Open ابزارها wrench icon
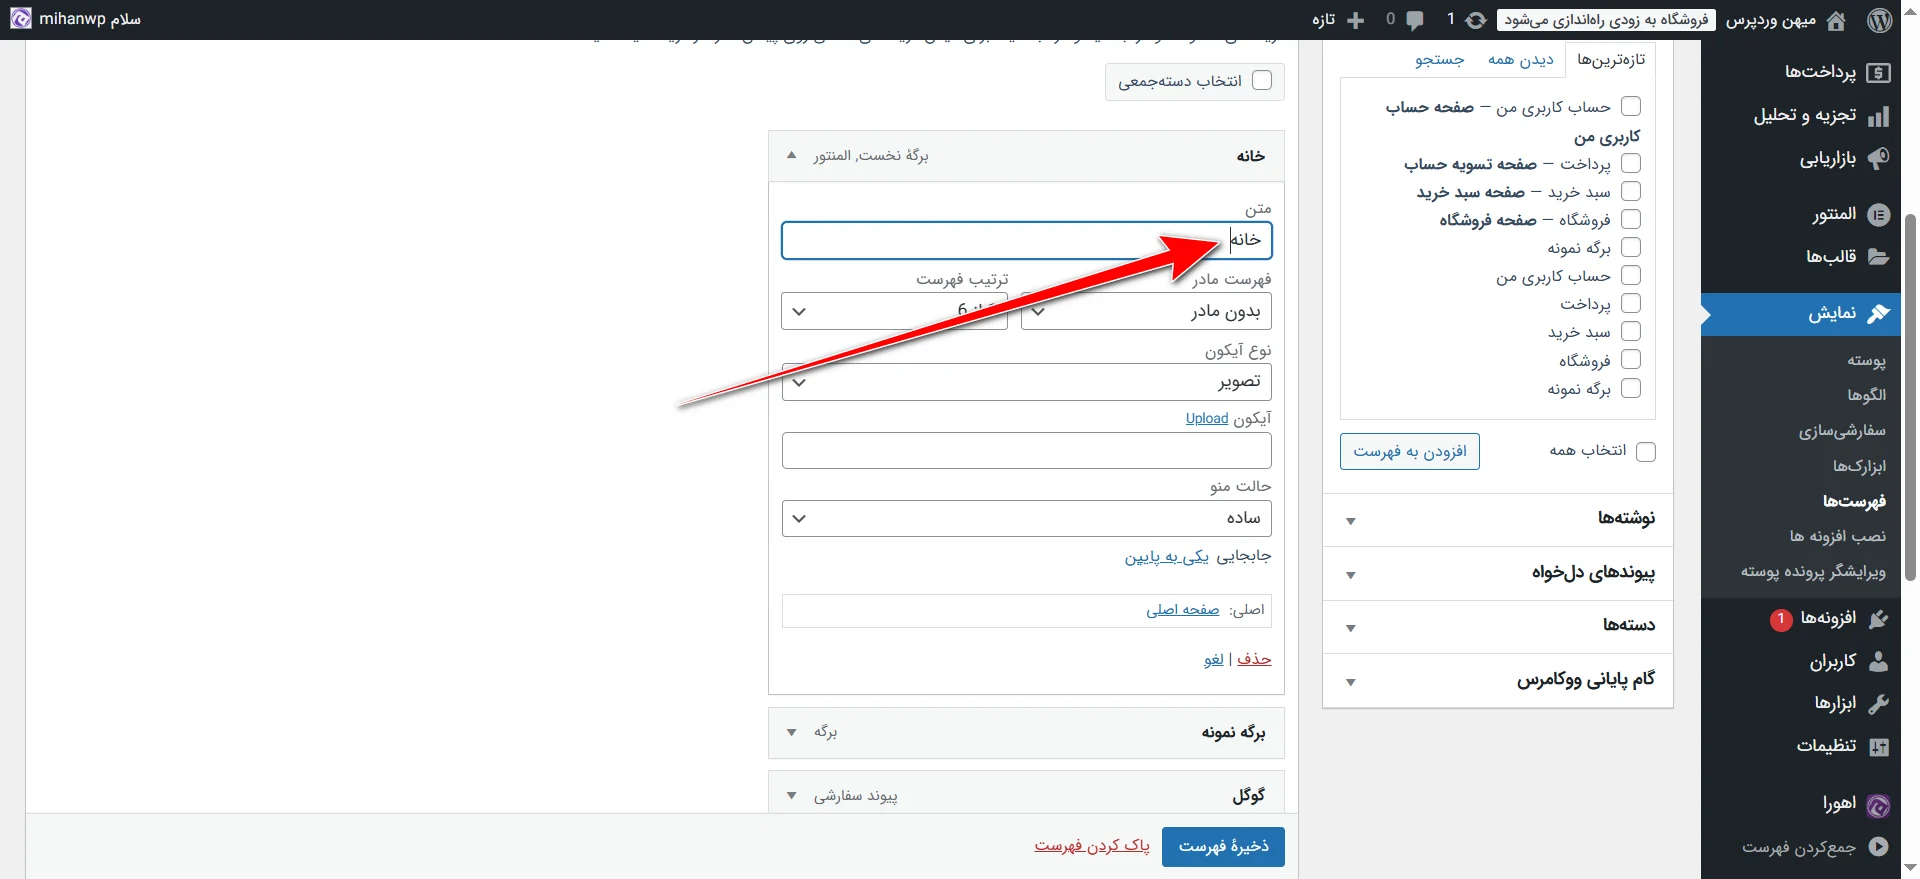Image resolution: width=1920 pixels, height=879 pixels. point(1879,703)
